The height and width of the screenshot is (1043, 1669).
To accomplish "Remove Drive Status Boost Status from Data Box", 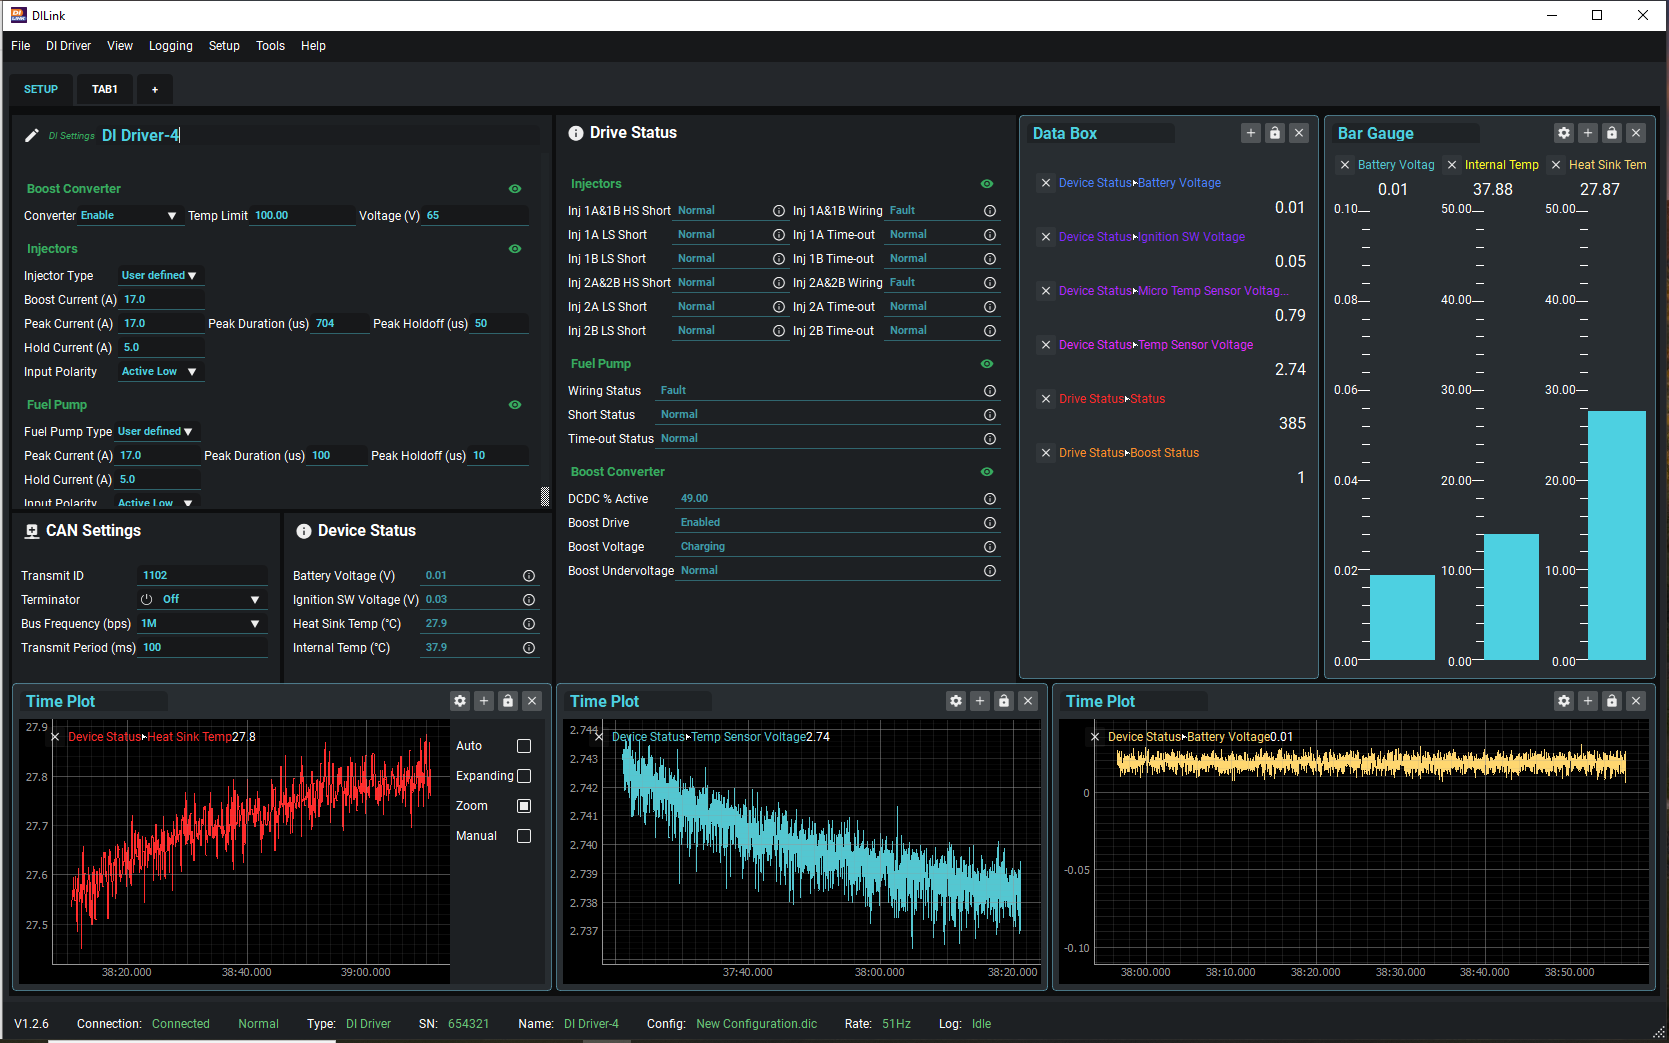I will (1046, 453).
